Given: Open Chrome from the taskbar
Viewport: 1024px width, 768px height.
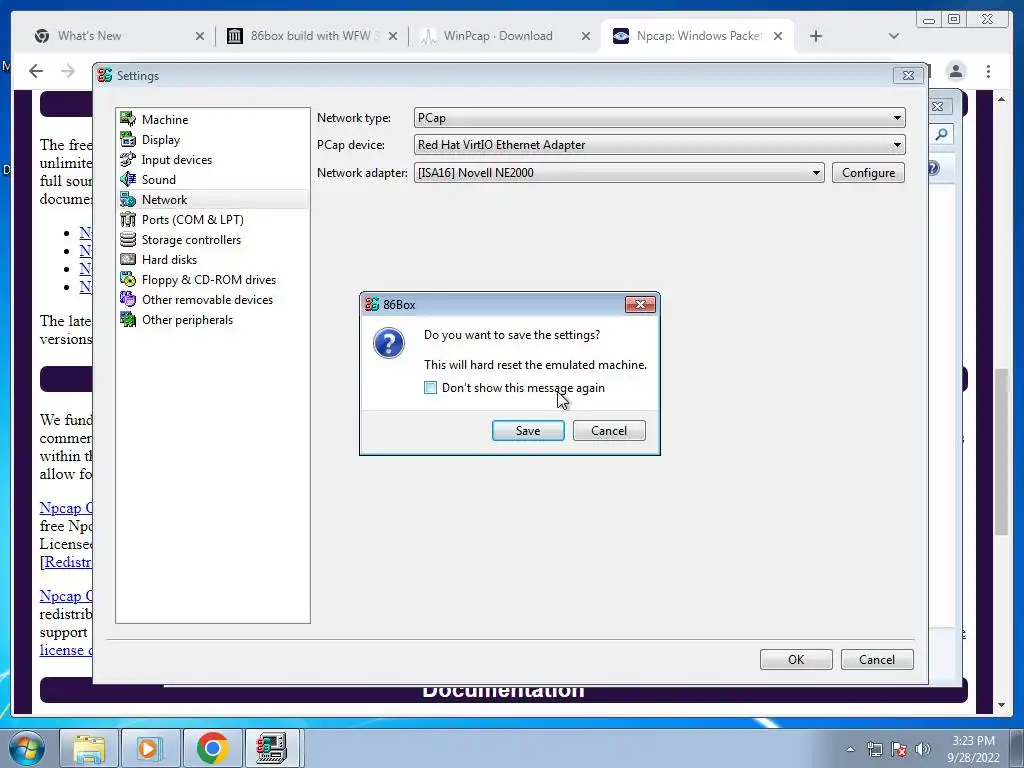Looking at the screenshot, I should coord(212,748).
